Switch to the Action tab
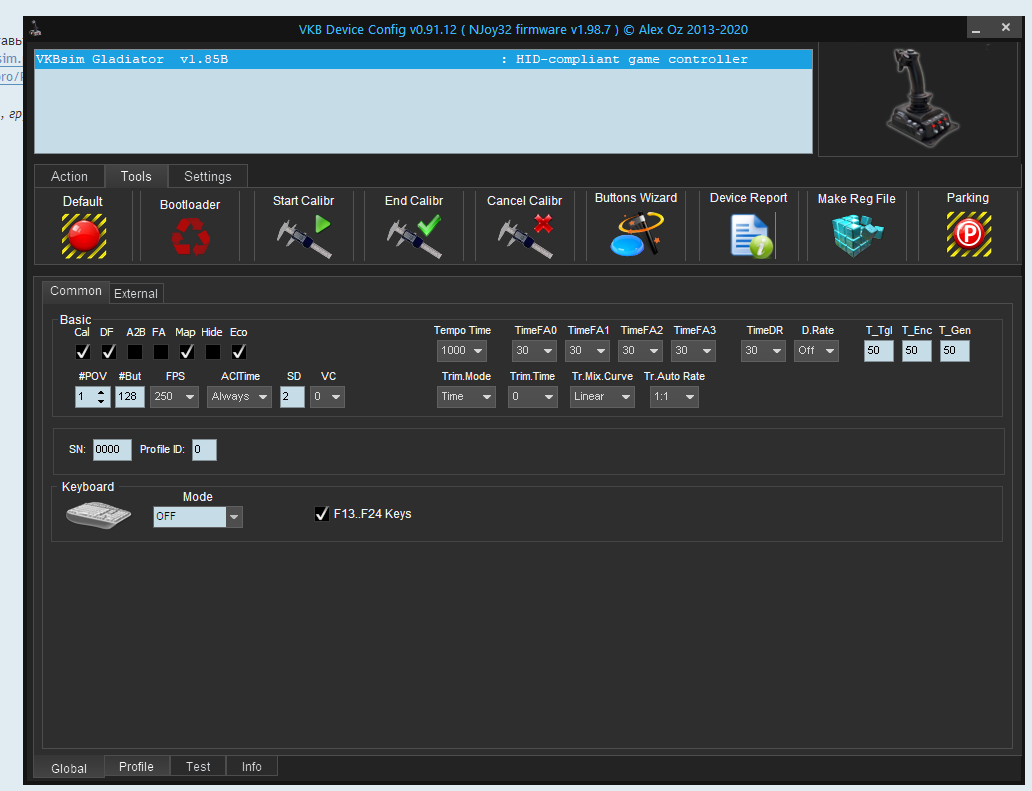 [69, 176]
